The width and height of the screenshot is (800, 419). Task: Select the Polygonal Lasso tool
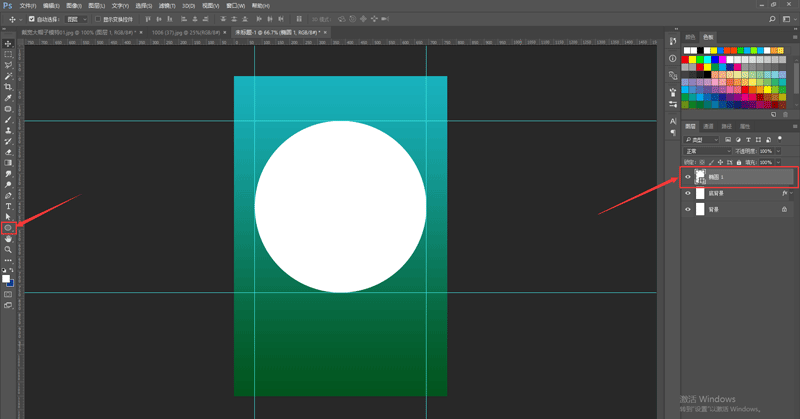8,65
